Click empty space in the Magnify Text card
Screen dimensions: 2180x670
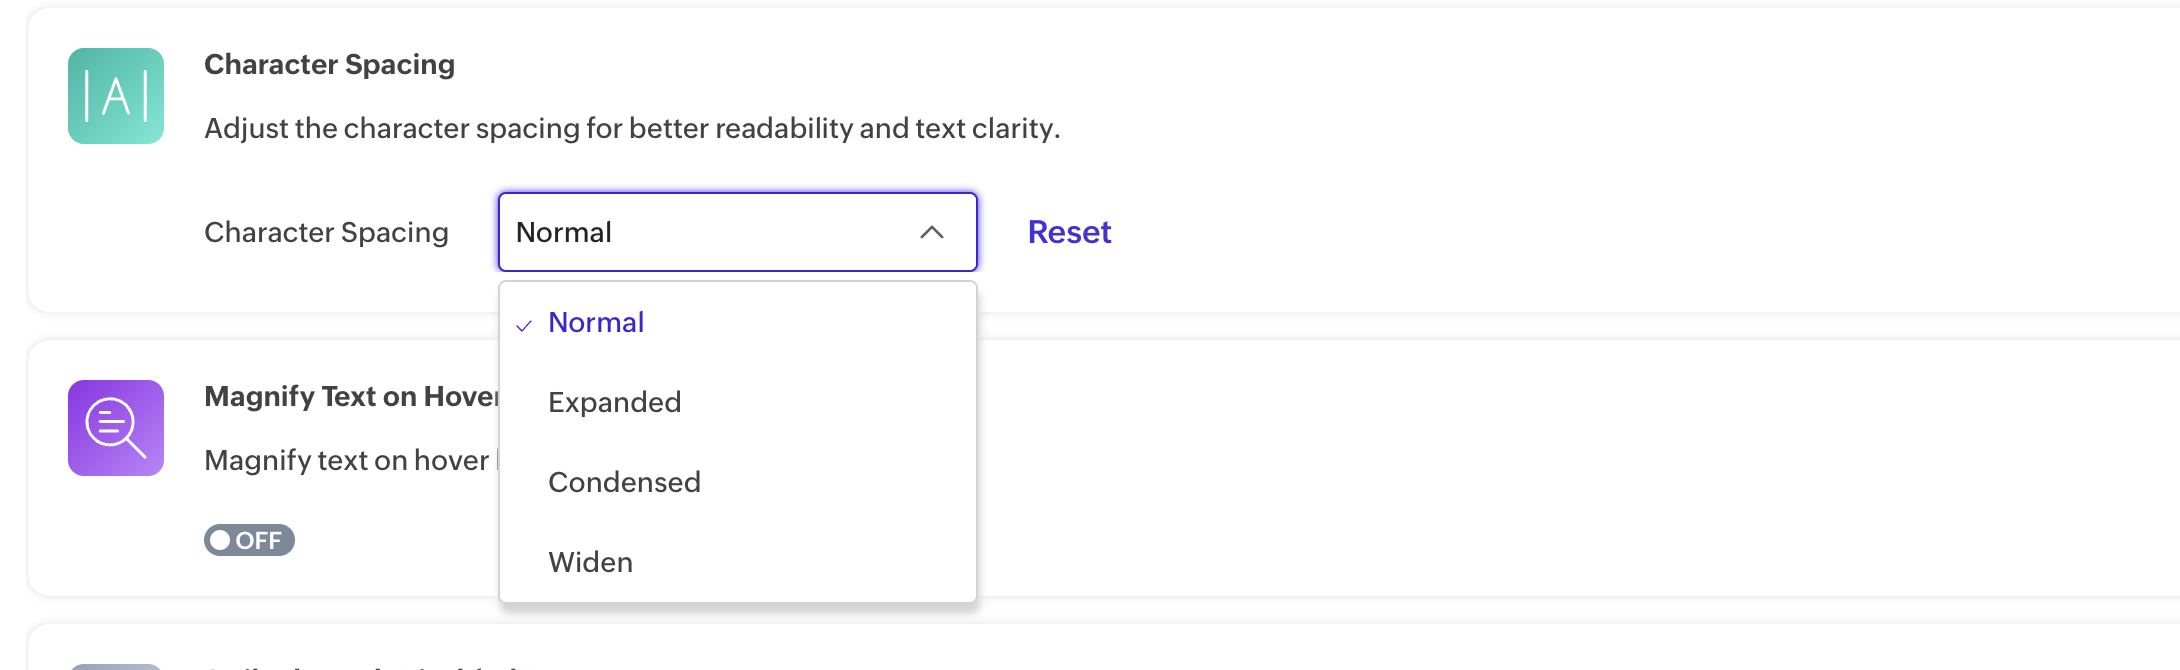click(1500, 470)
